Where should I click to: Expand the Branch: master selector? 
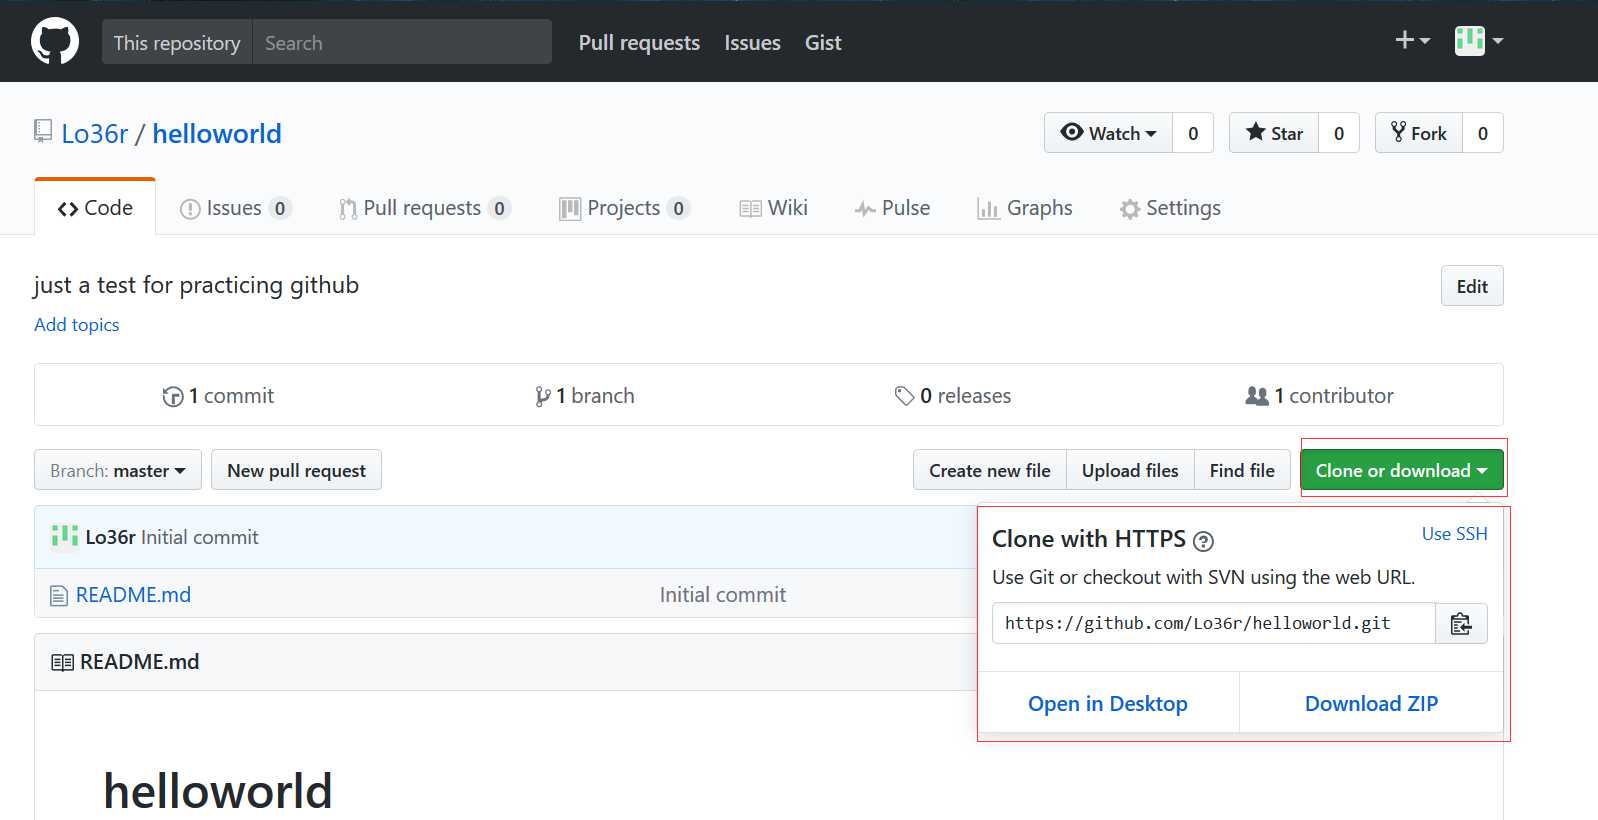(118, 470)
